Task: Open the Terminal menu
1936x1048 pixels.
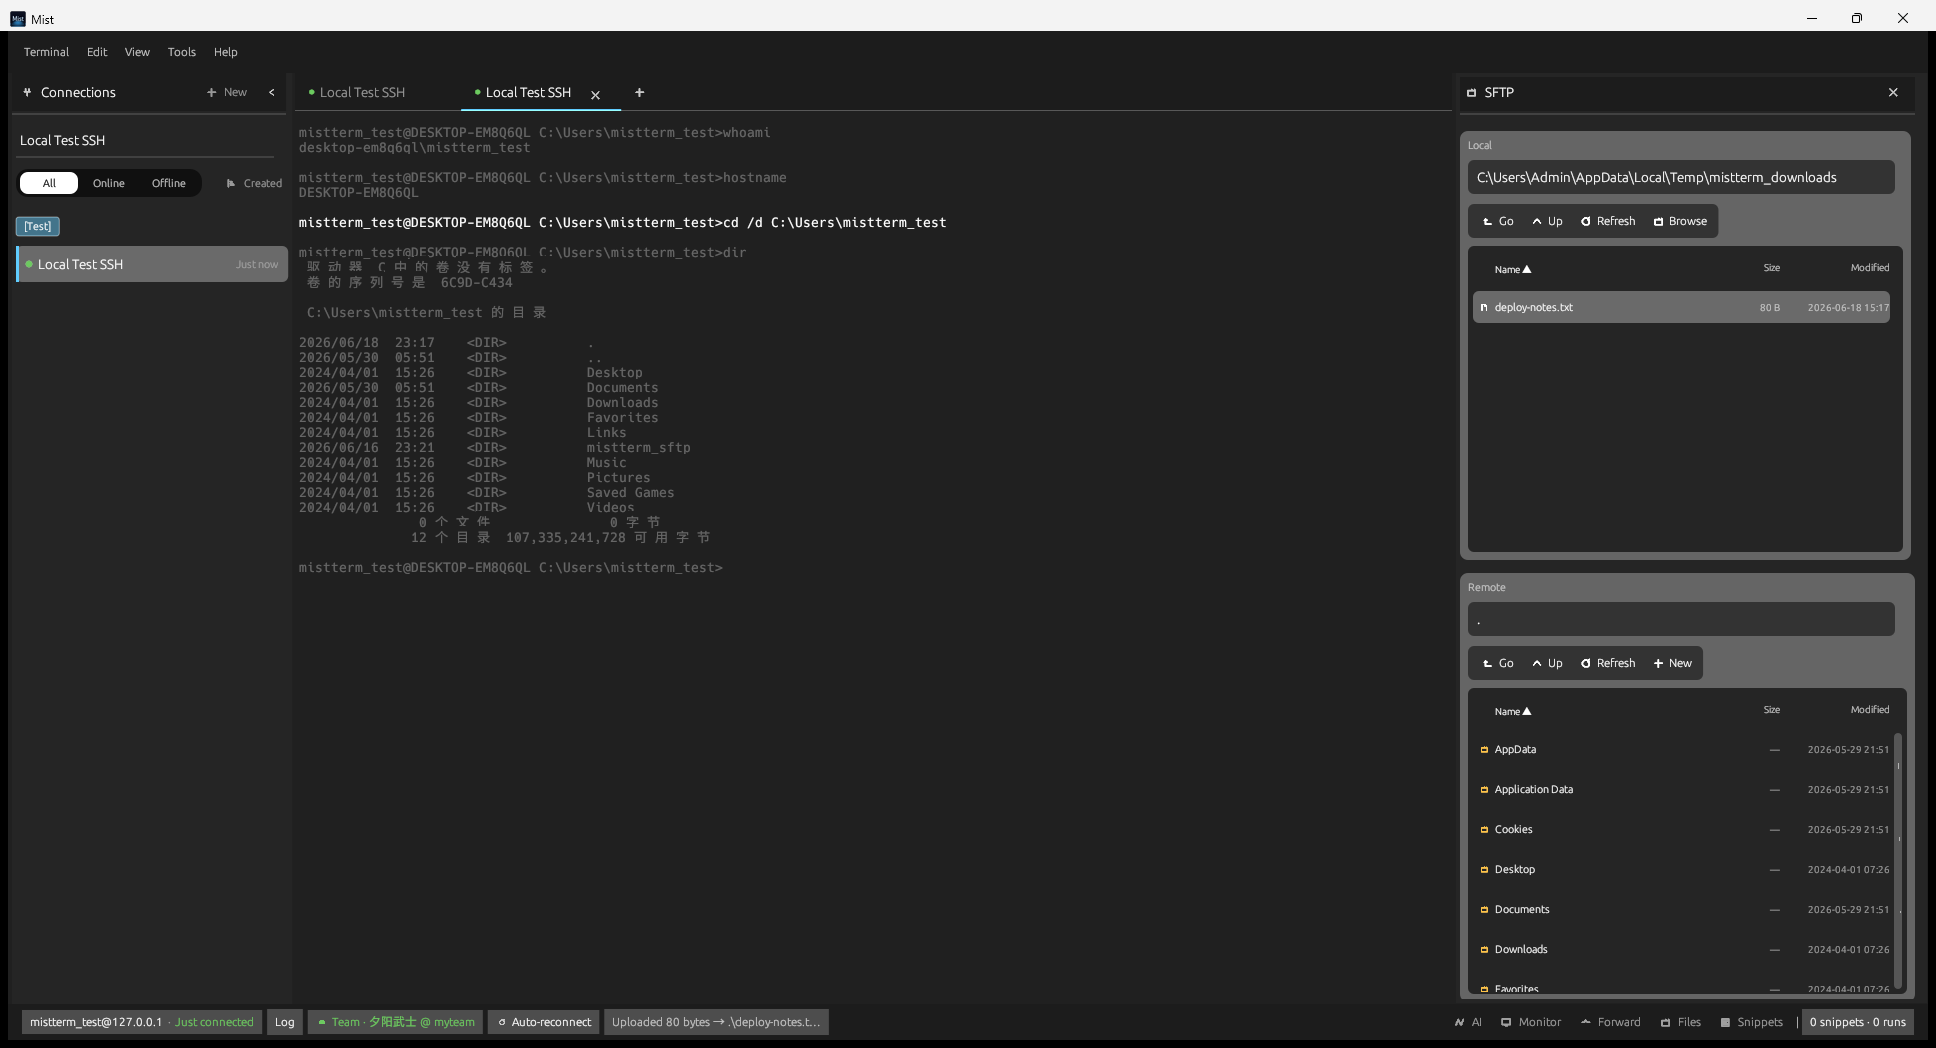Action: click(x=46, y=52)
